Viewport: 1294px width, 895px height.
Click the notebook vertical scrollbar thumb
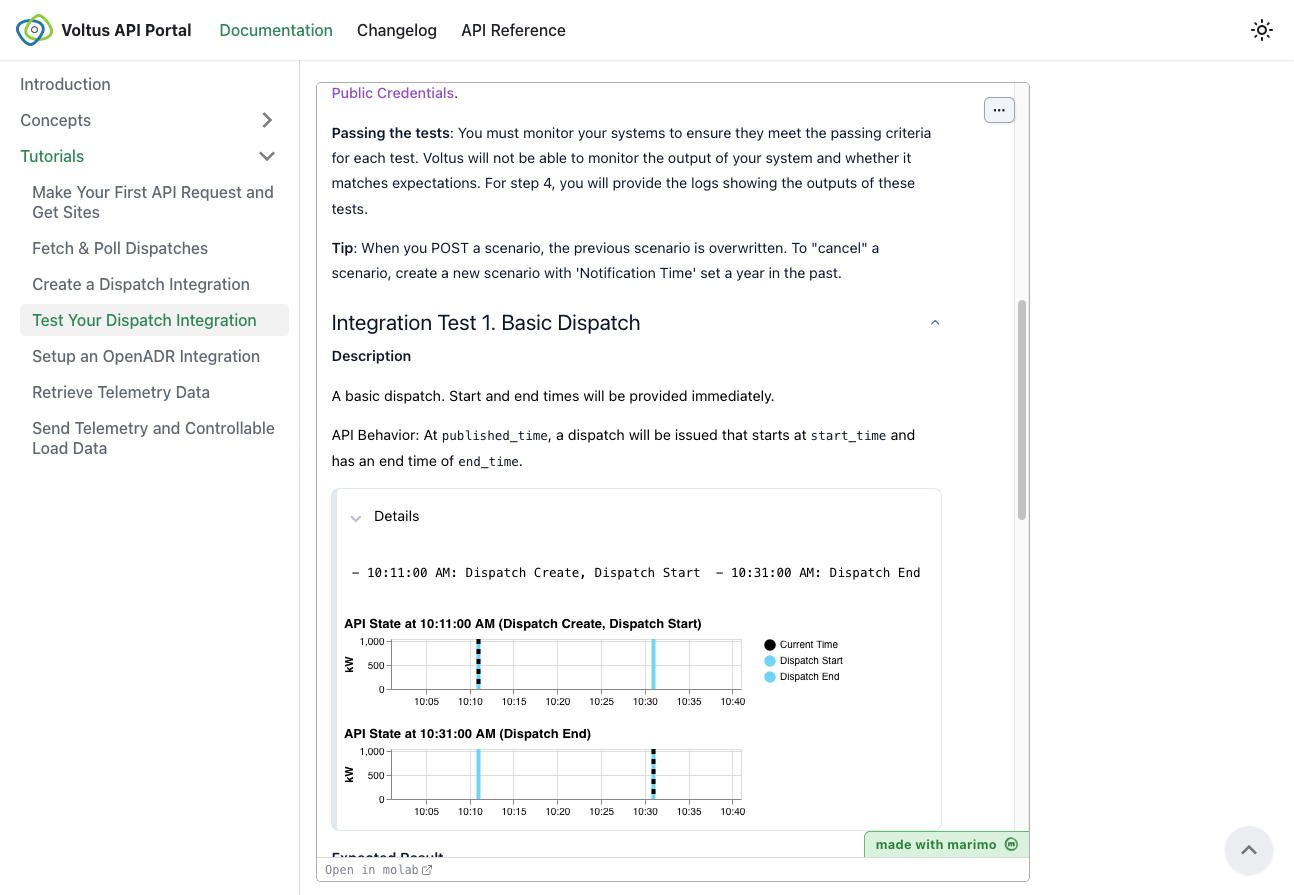[x=1022, y=409]
